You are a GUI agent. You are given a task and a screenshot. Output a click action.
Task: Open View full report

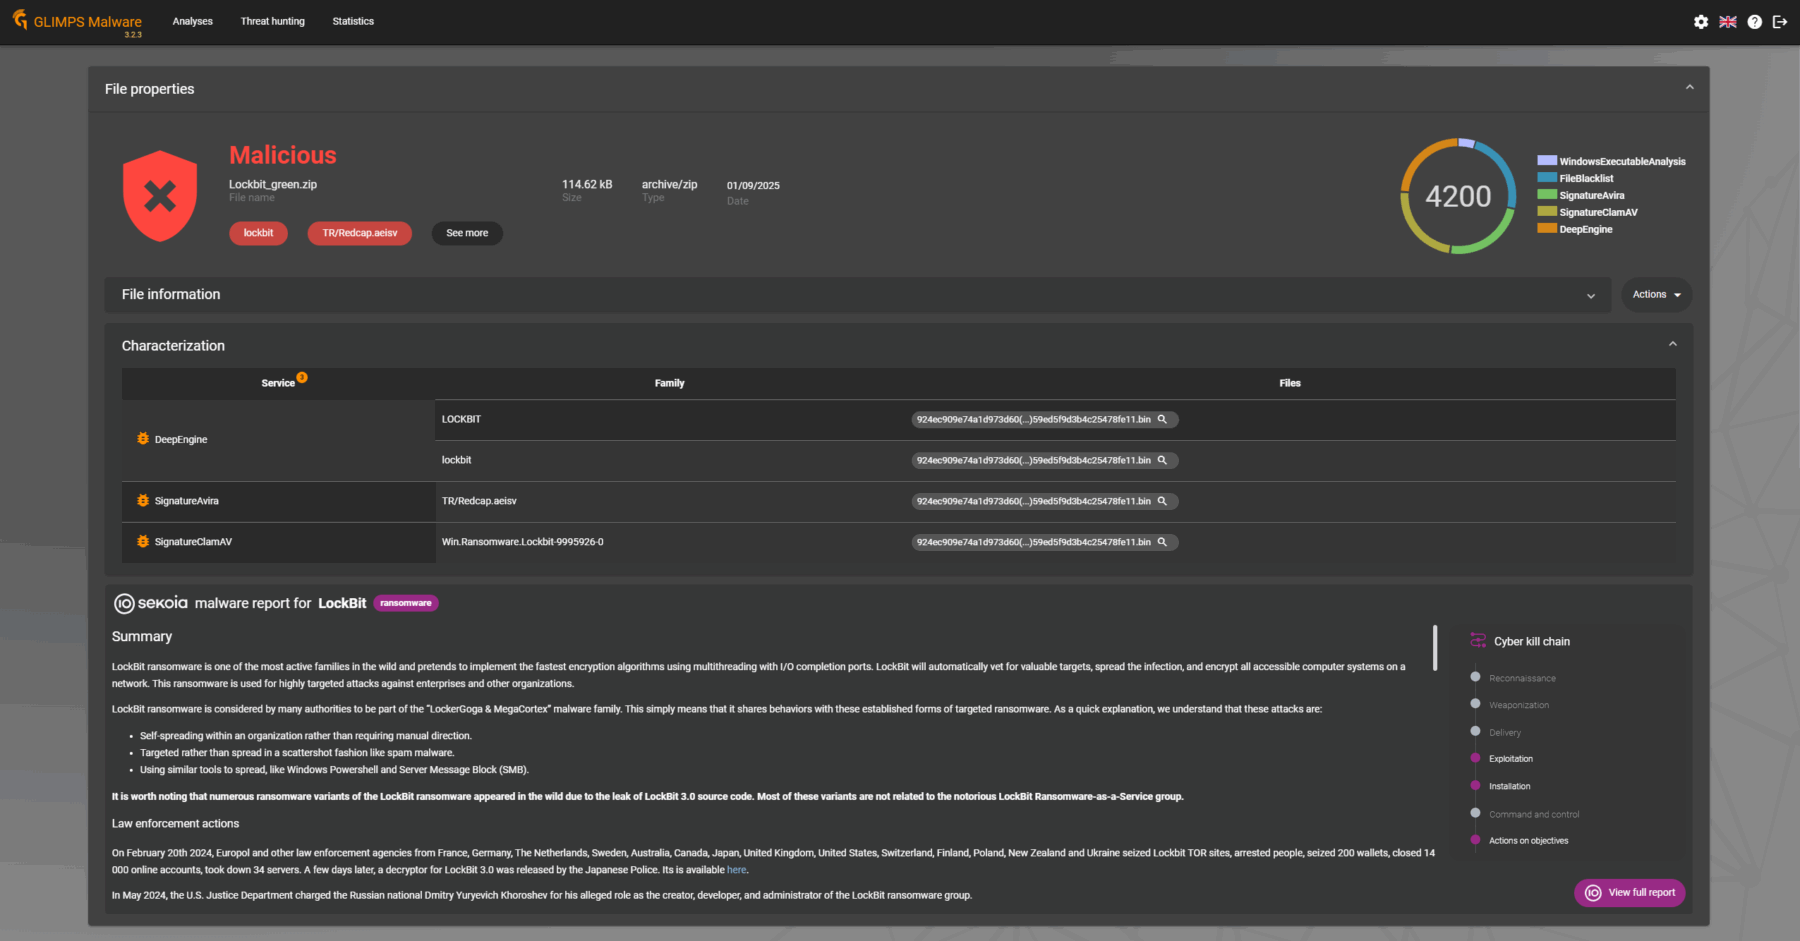(1630, 893)
